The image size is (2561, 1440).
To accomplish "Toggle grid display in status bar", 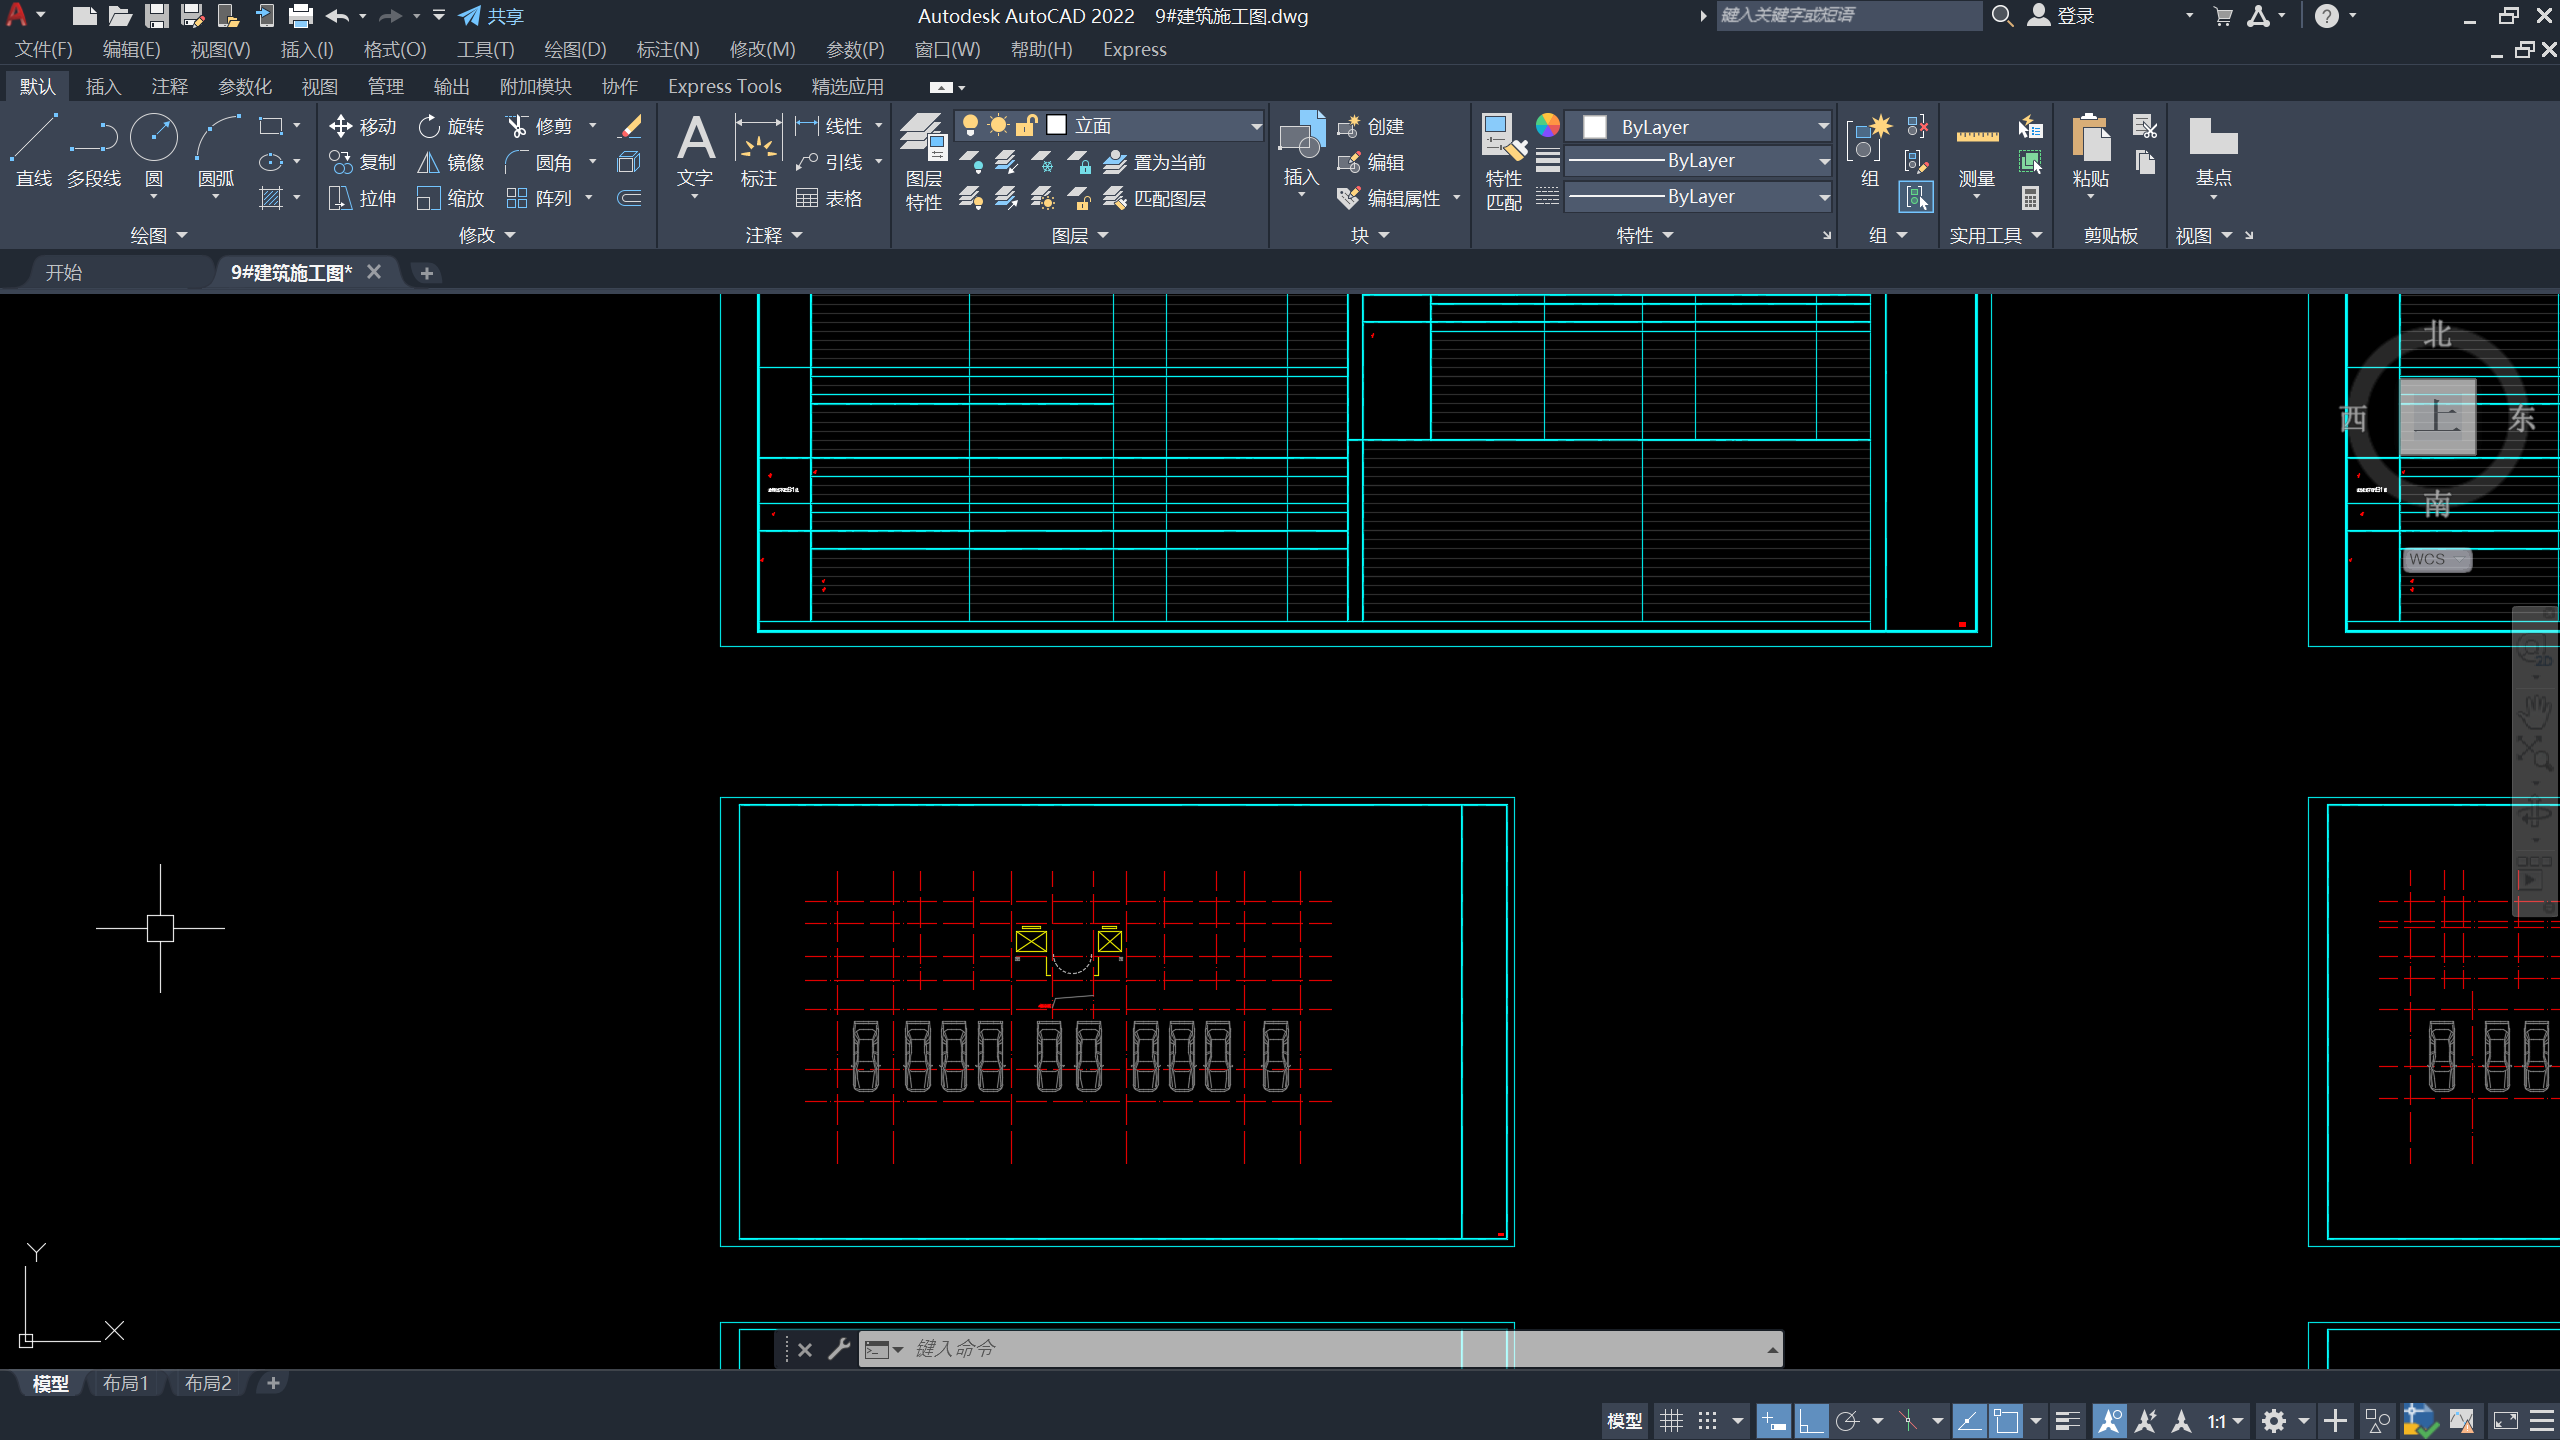I will pos(1671,1421).
